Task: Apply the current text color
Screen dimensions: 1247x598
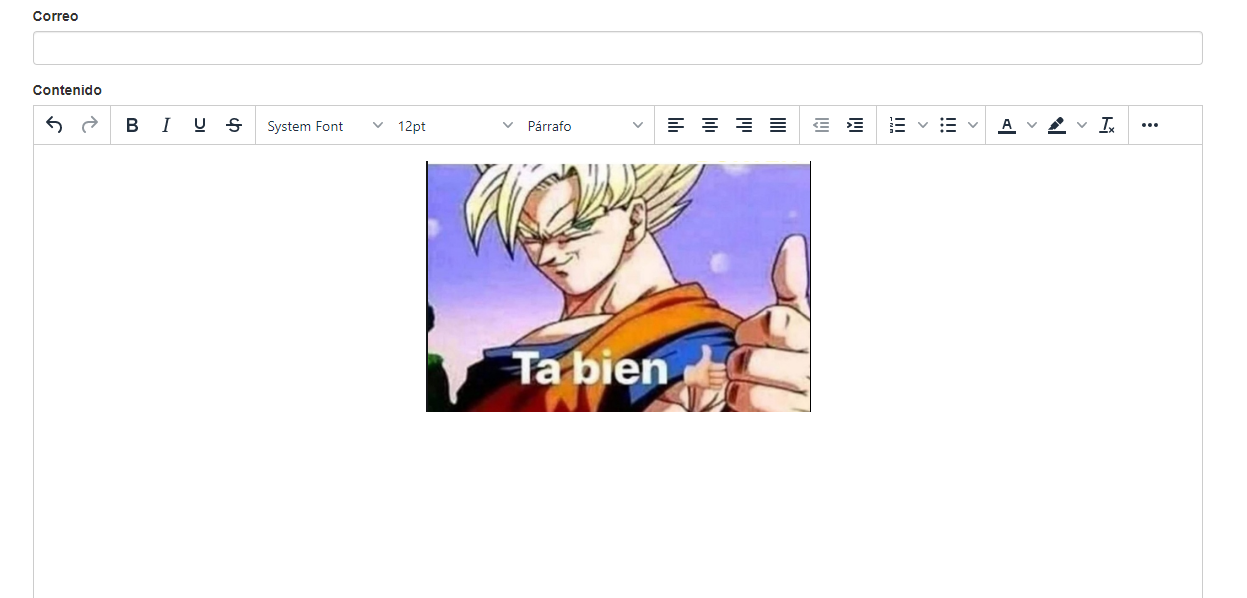Action: [1007, 125]
